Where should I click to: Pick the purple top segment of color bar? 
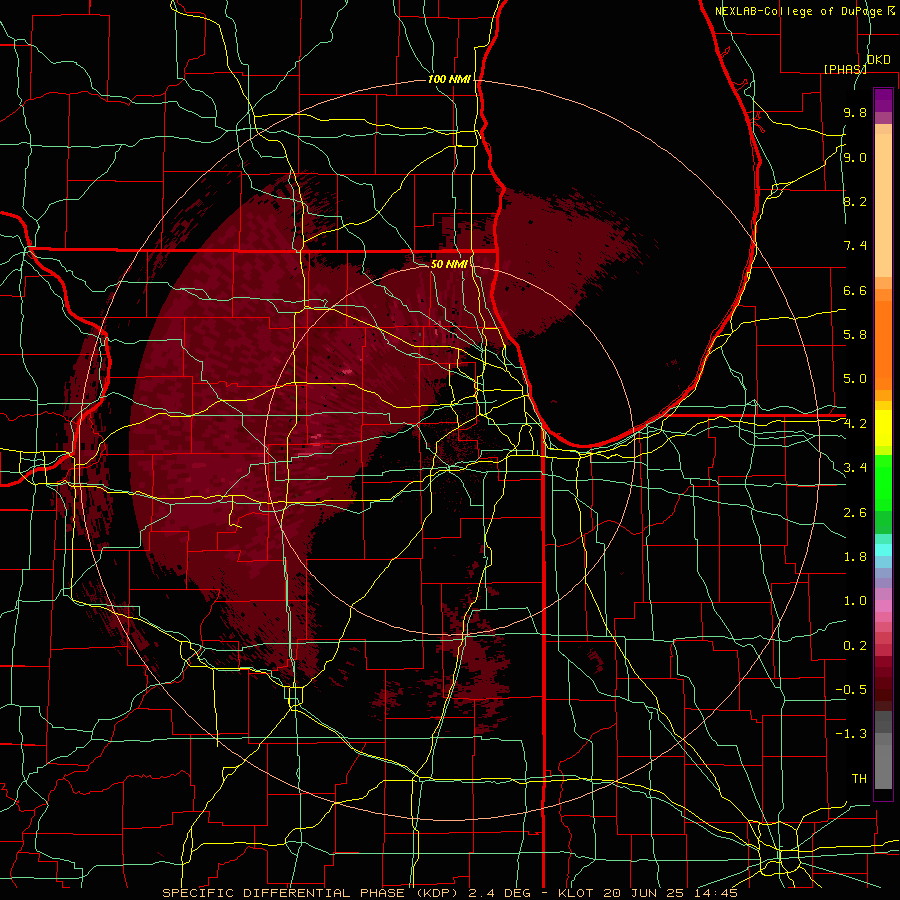pos(883,100)
